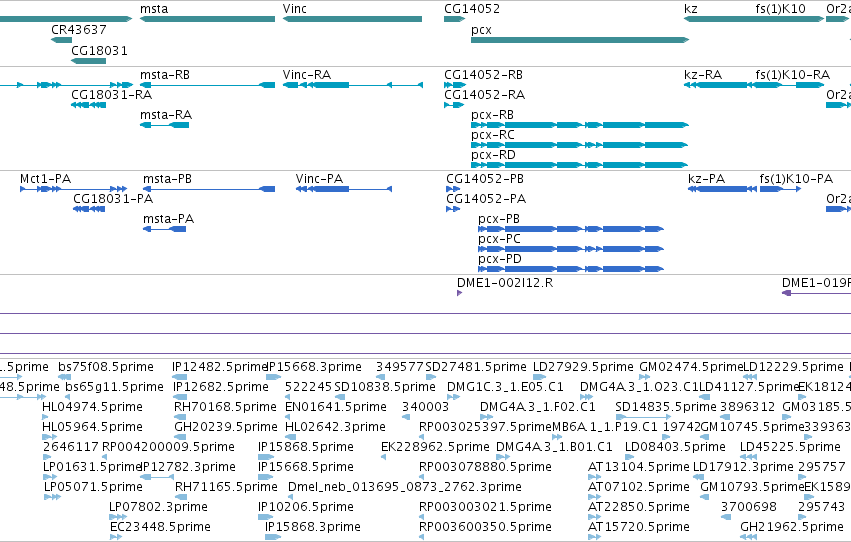Image resolution: width=851 pixels, height=542 pixels.
Task: Select the SD10838.5prime EST label
Action: pos(385,387)
